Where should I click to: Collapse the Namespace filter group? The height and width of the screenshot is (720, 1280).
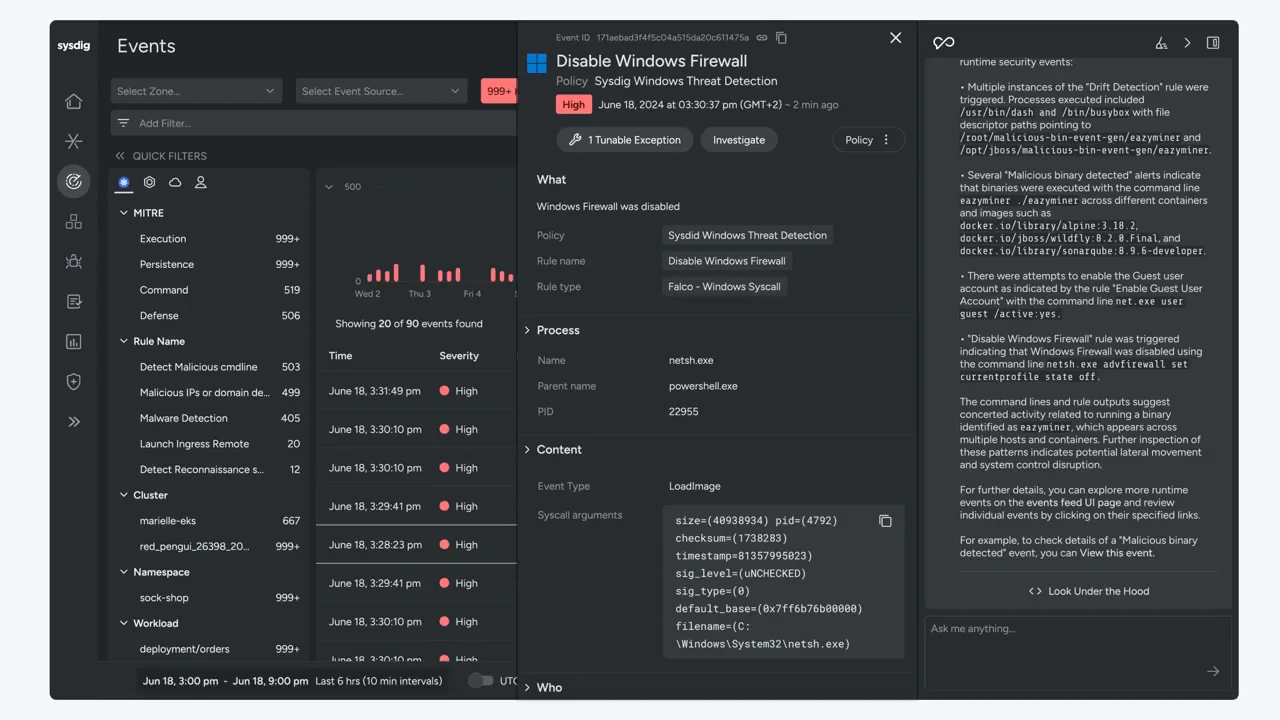[x=124, y=572]
